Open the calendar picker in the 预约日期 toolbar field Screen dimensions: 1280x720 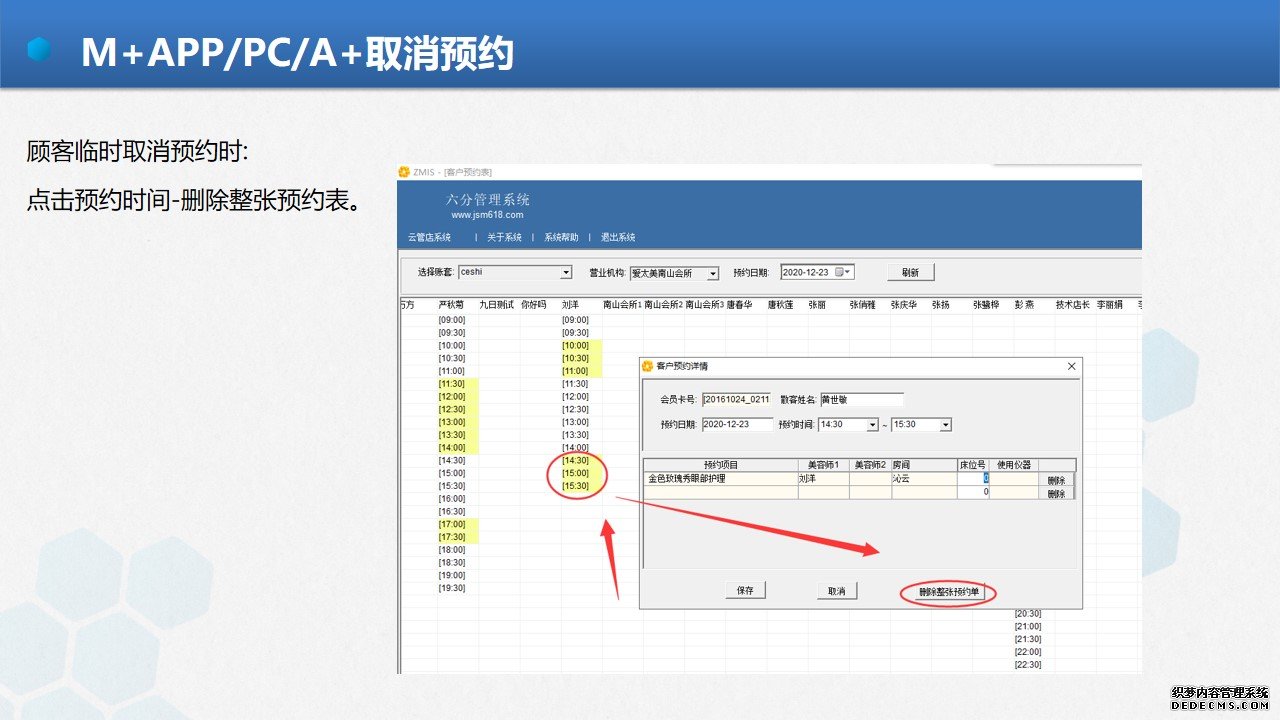839,272
